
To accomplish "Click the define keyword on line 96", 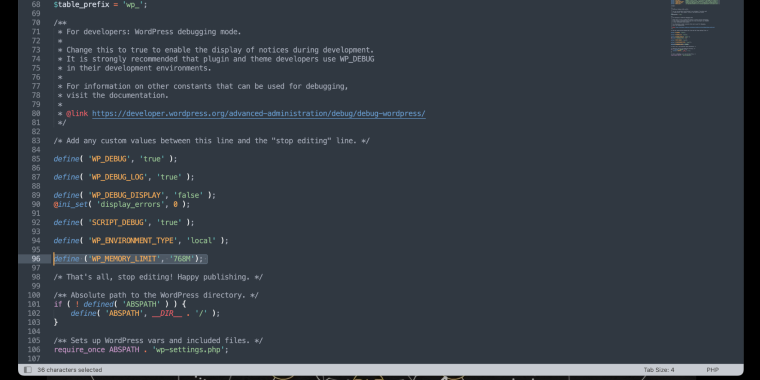I will point(66,259).
